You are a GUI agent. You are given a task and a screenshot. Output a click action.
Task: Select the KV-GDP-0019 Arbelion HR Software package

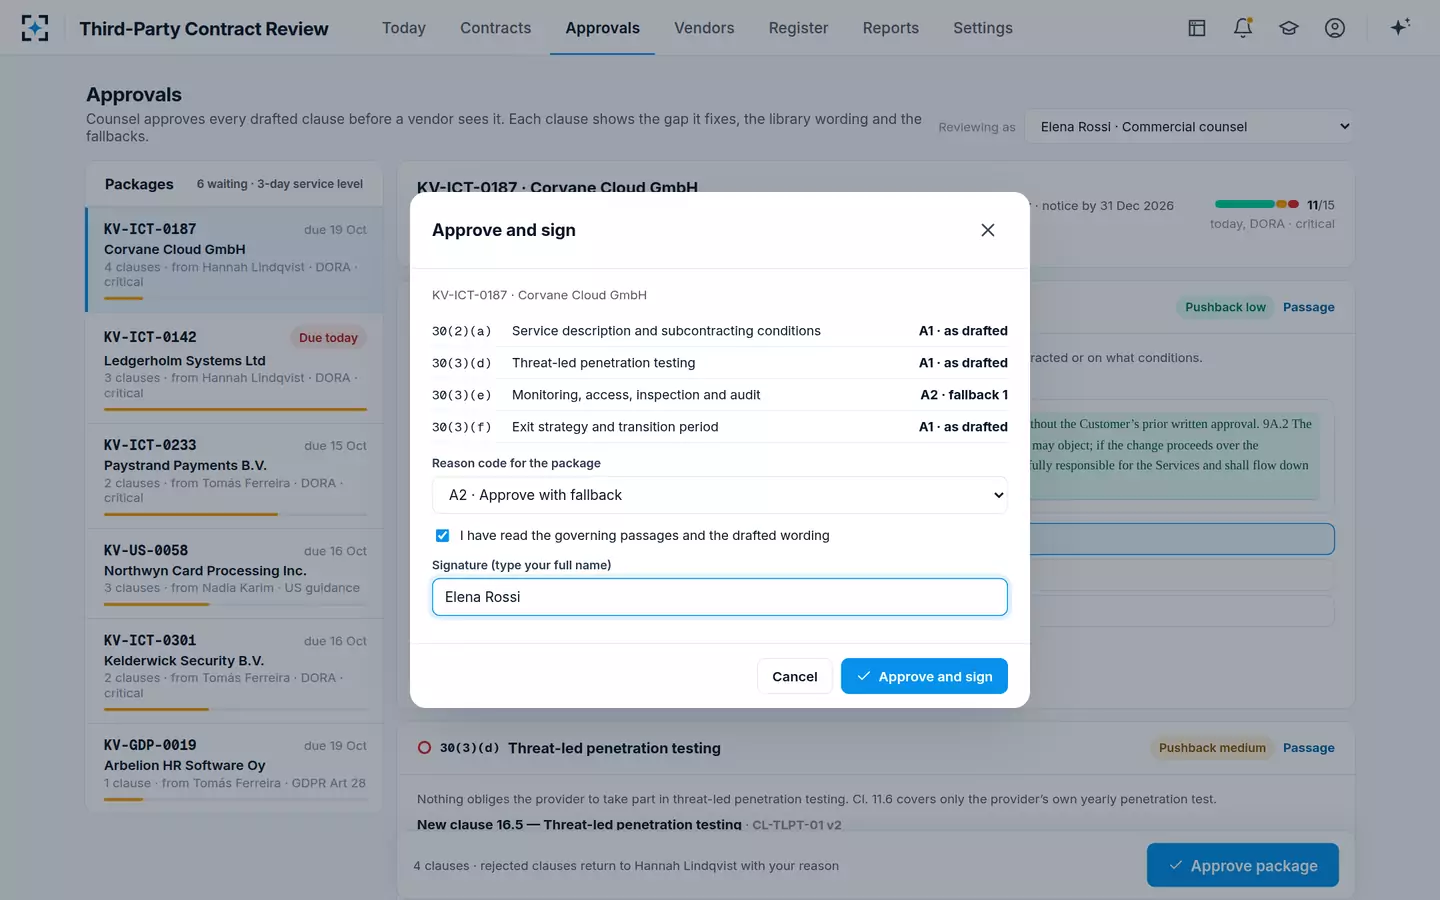tap(235, 767)
